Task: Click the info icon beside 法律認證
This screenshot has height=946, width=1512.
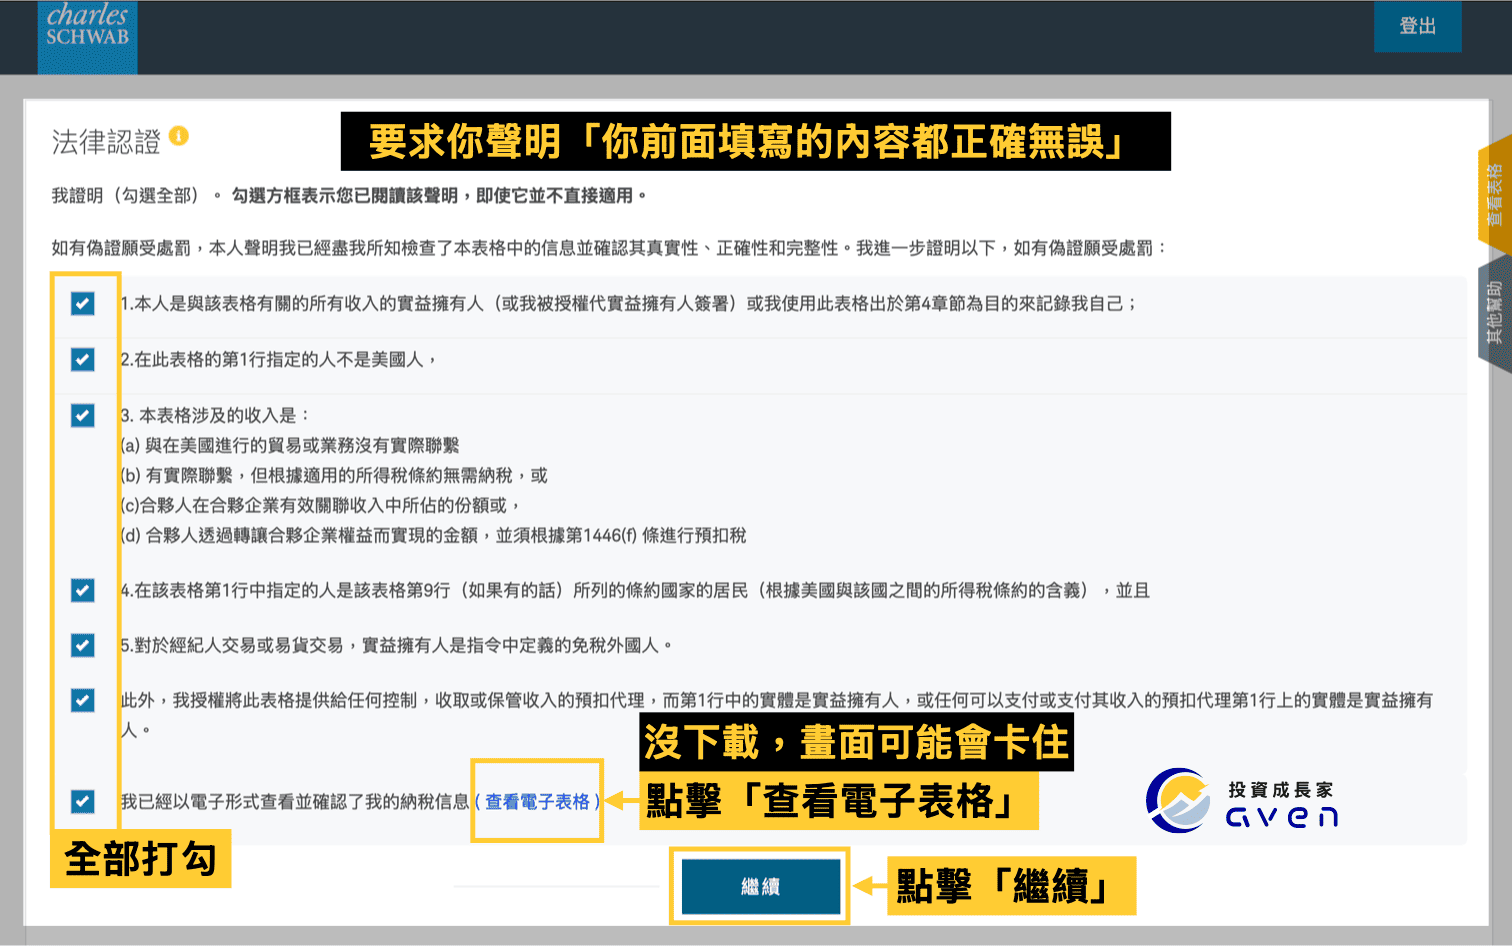Action: [179, 136]
